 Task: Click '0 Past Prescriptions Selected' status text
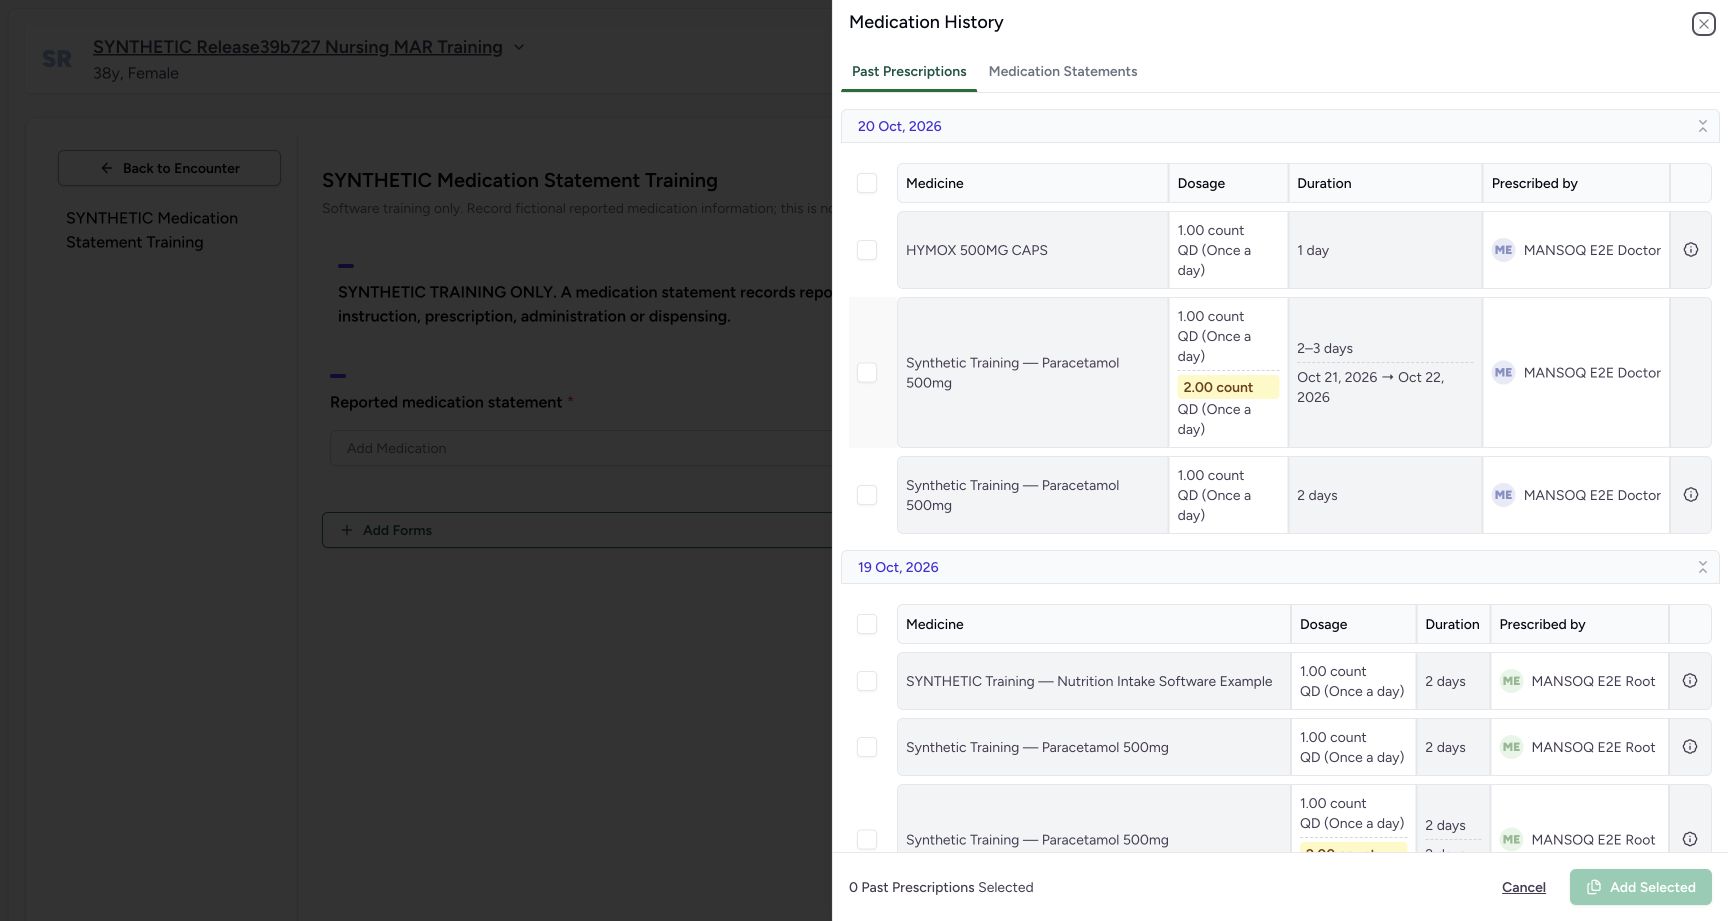click(x=941, y=887)
